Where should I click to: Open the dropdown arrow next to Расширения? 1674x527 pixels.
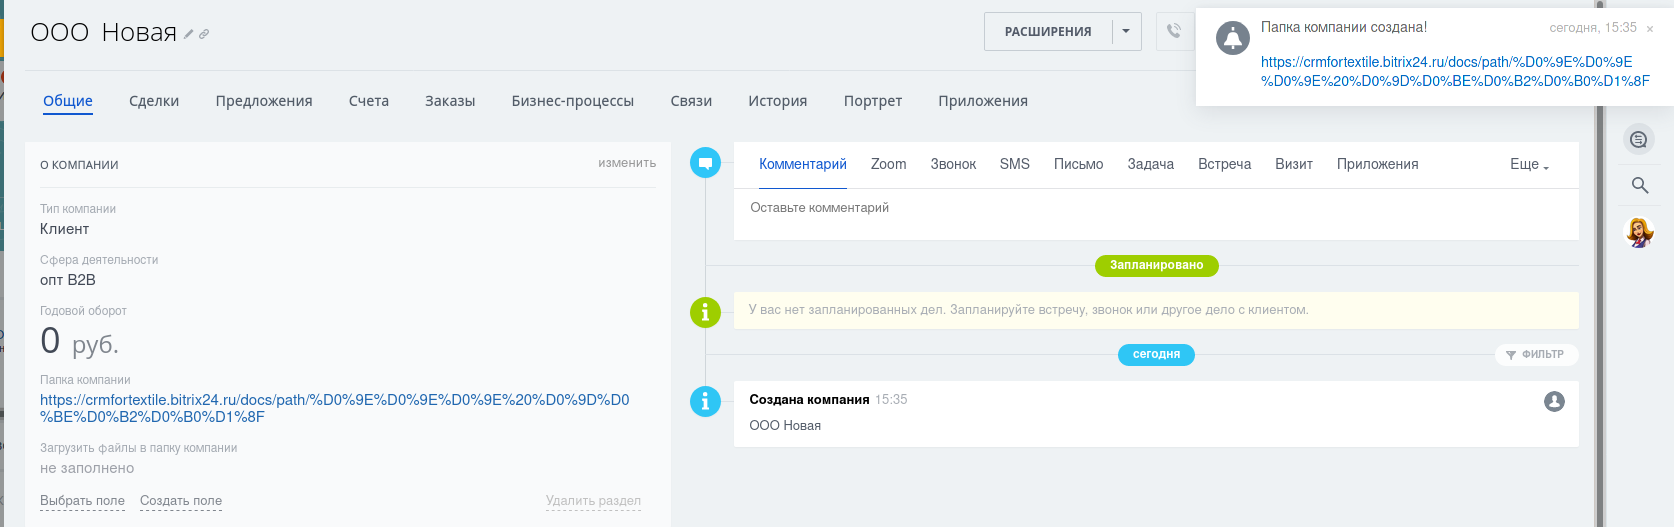point(1126,31)
